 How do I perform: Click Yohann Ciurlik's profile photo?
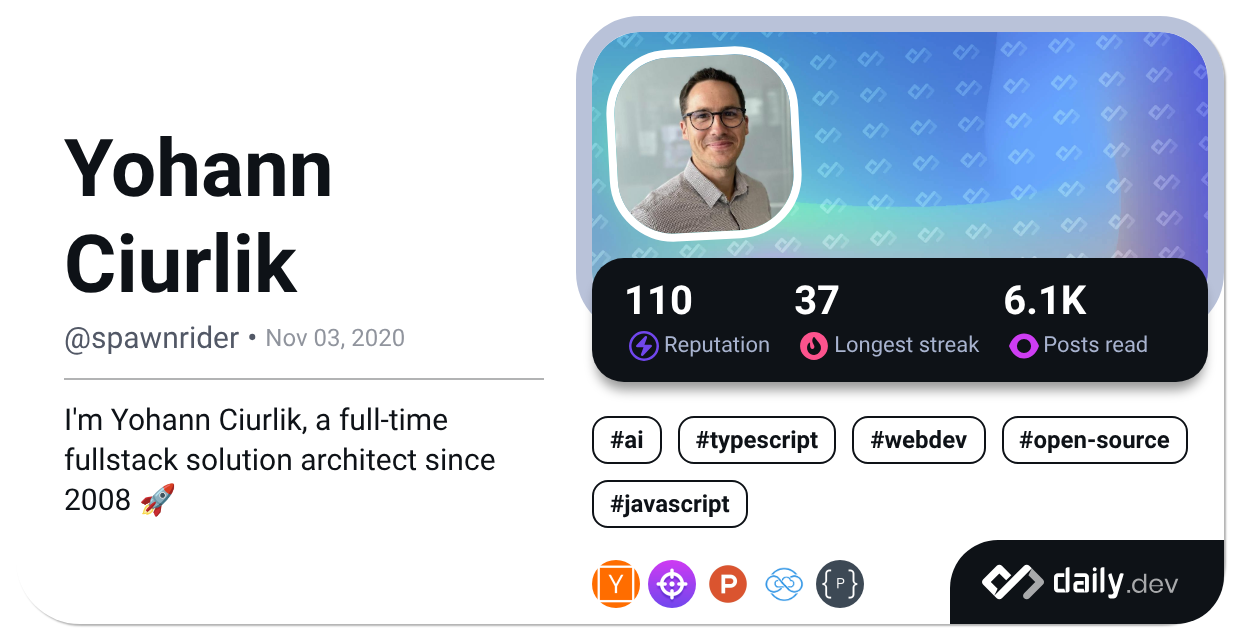click(x=705, y=144)
